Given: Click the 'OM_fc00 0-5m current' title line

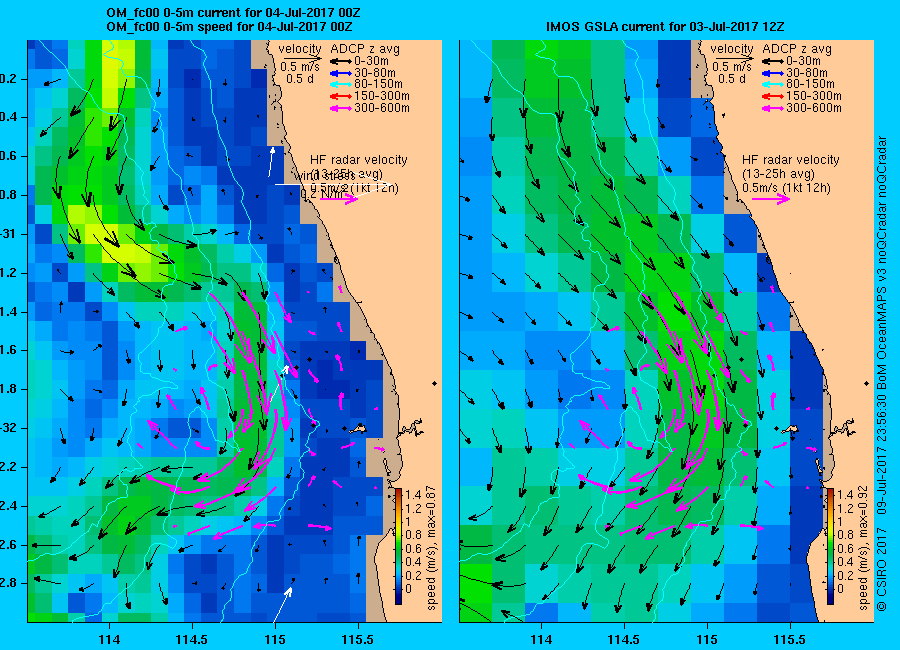Looking at the screenshot, I should point(234,13).
